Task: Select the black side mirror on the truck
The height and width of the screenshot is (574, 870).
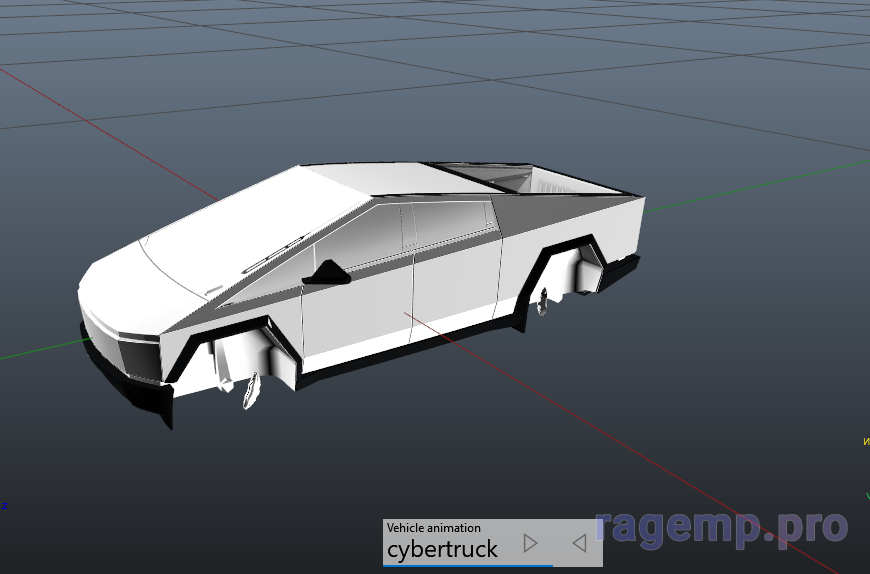Action: coord(326,272)
